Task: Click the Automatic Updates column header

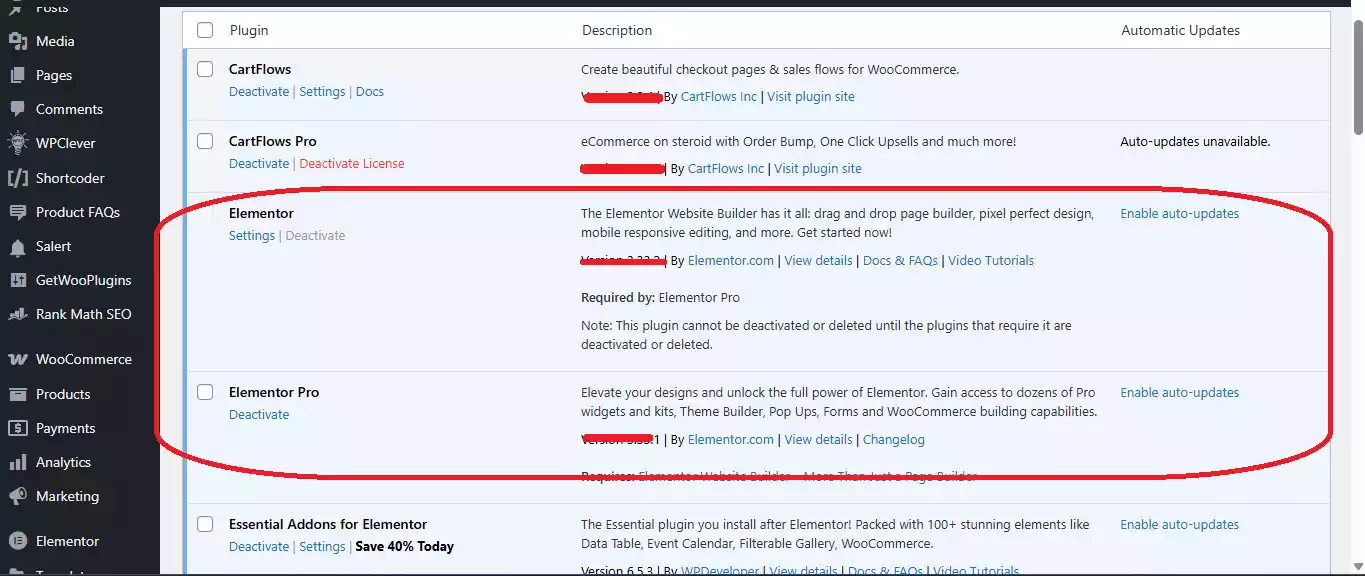Action: (x=1180, y=30)
